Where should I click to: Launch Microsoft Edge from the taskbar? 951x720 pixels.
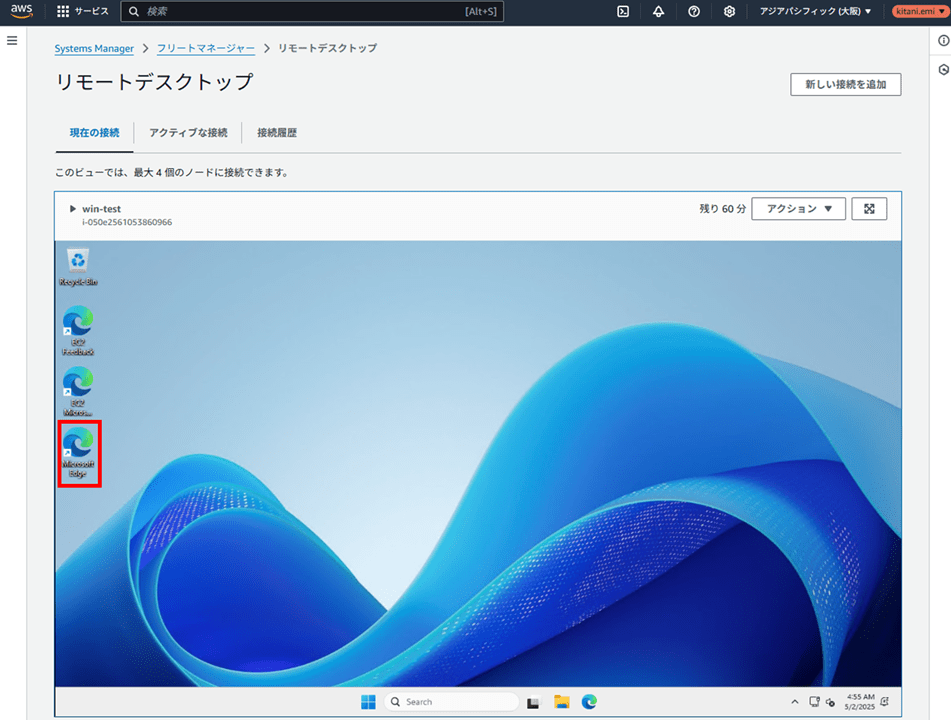click(589, 702)
